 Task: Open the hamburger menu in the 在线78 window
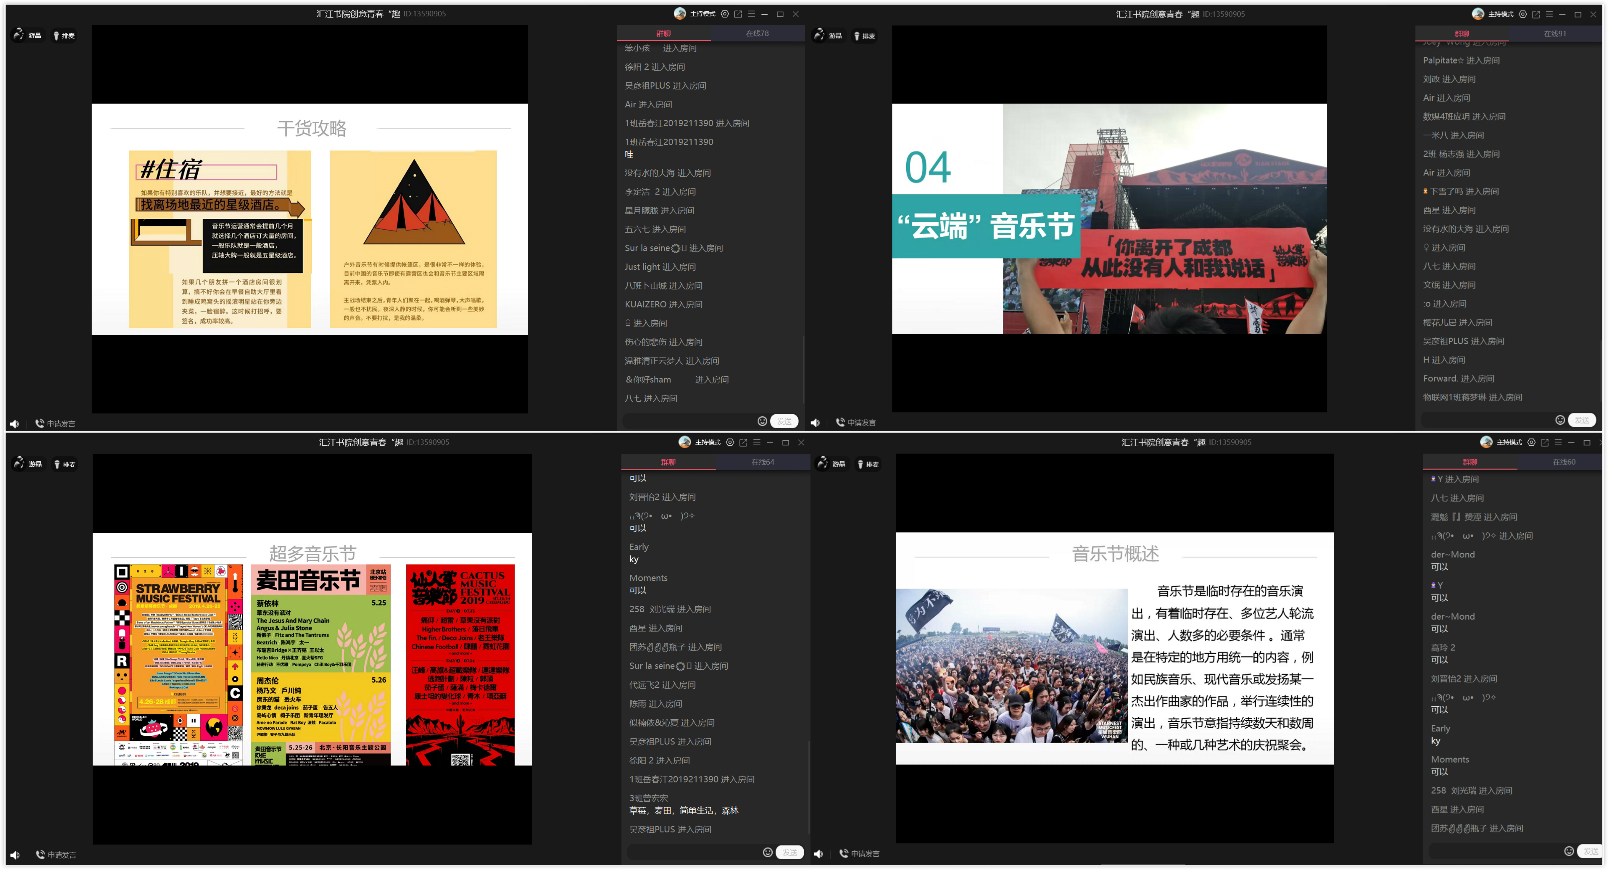(x=751, y=14)
